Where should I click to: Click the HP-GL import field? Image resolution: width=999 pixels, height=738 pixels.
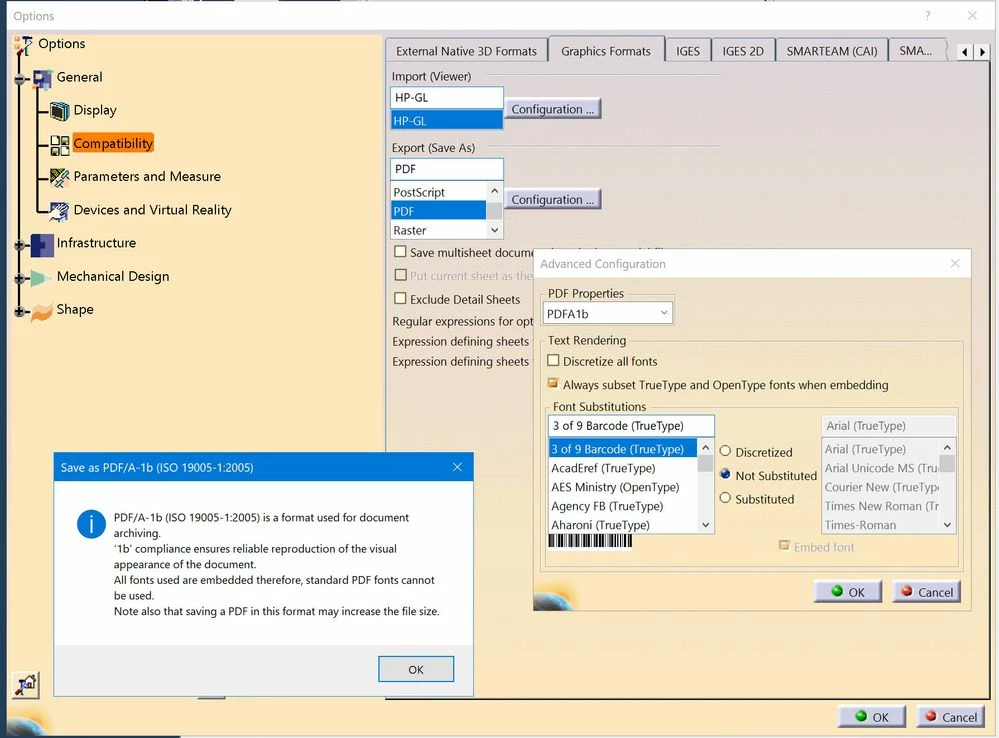447,98
